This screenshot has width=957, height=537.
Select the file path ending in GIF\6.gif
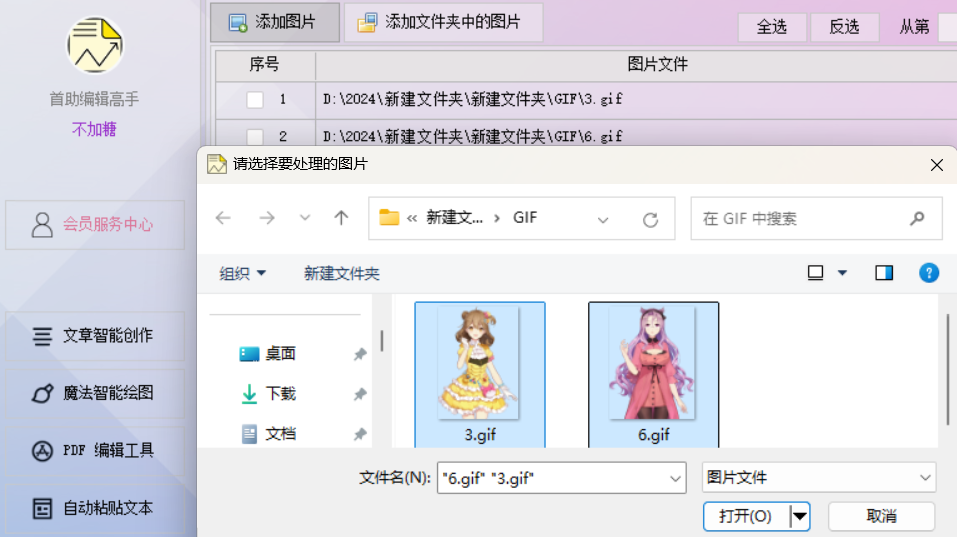[473, 136]
